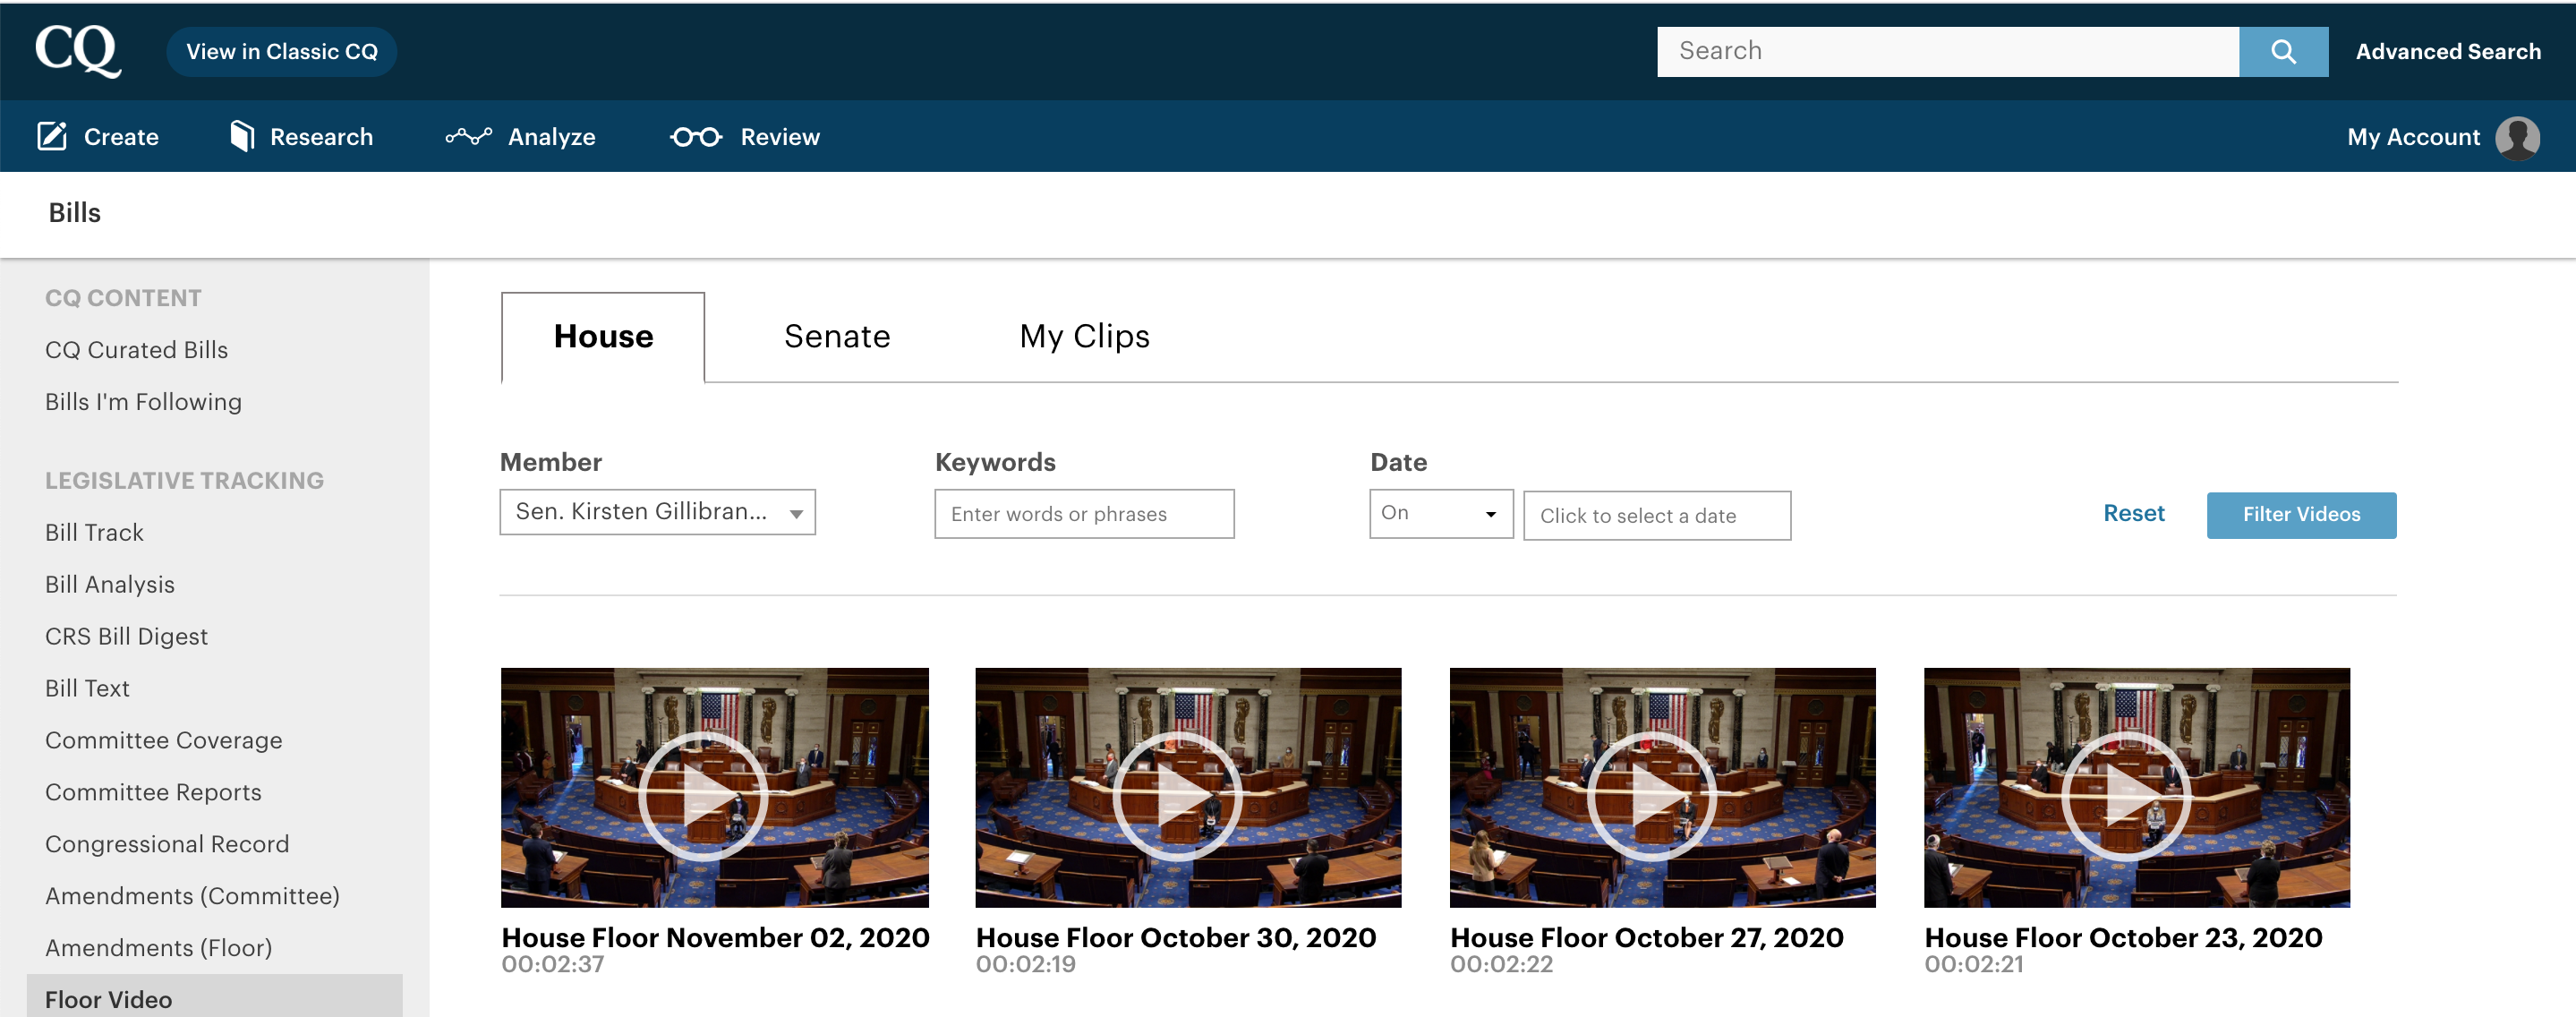
Task: Open the Create menu
Action: pyautogui.click(x=98, y=137)
